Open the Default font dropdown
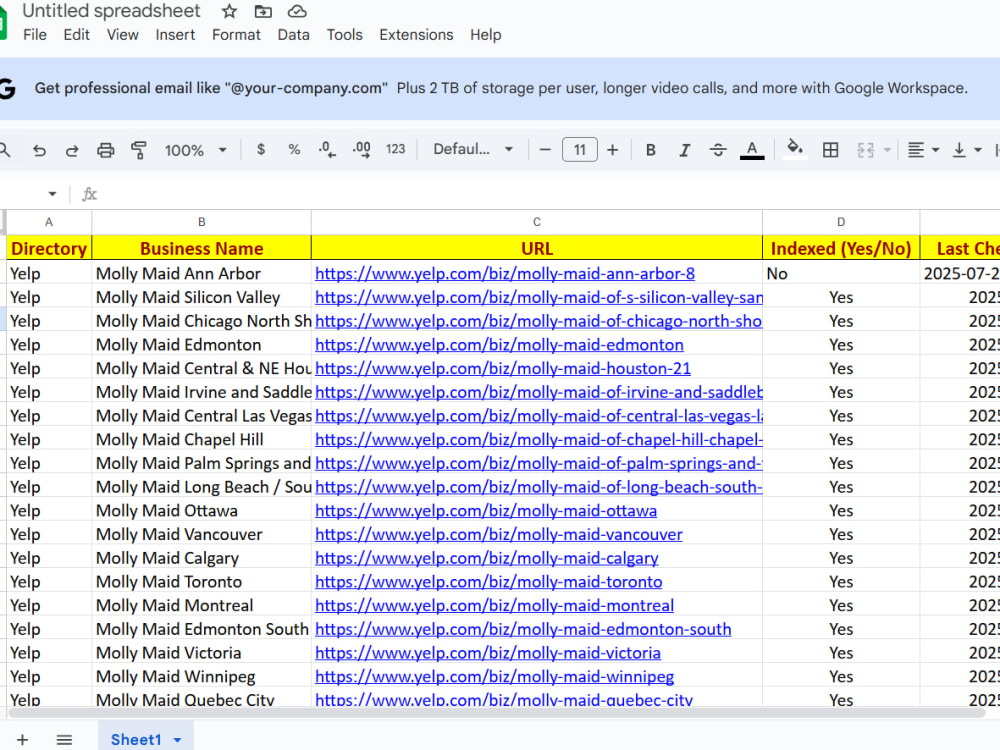This screenshot has width=1000, height=750. click(x=473, y=149)
